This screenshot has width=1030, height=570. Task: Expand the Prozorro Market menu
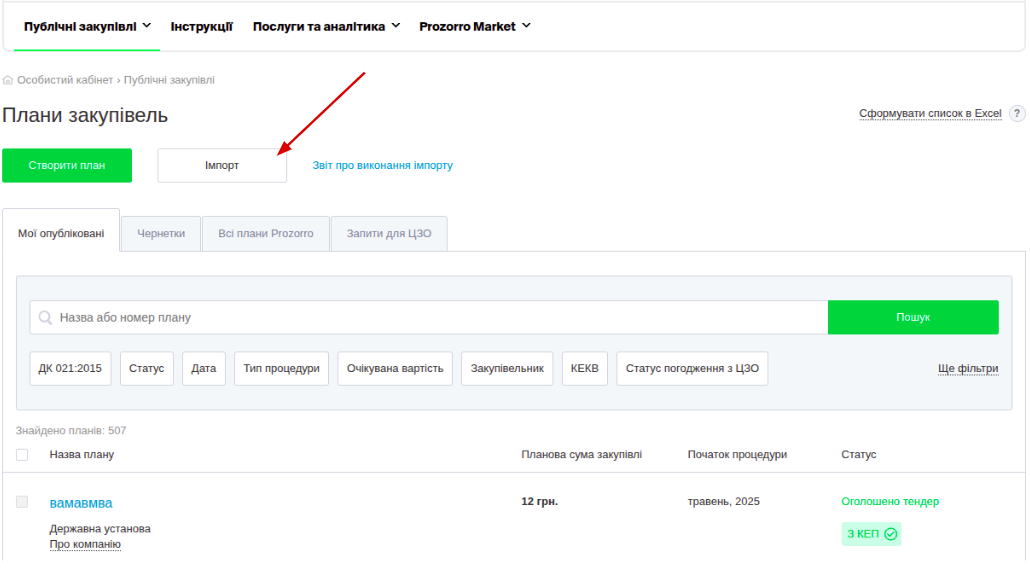[x=475, y=27]
